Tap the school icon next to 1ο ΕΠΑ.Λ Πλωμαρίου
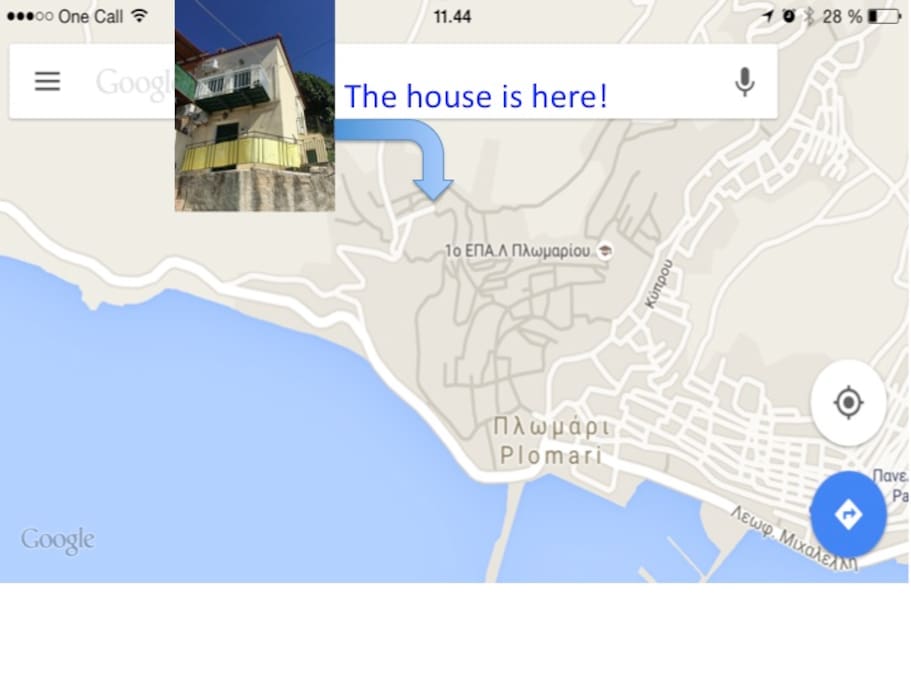The width and height of the screenshot is (911, 683). [x=605, y=251]
